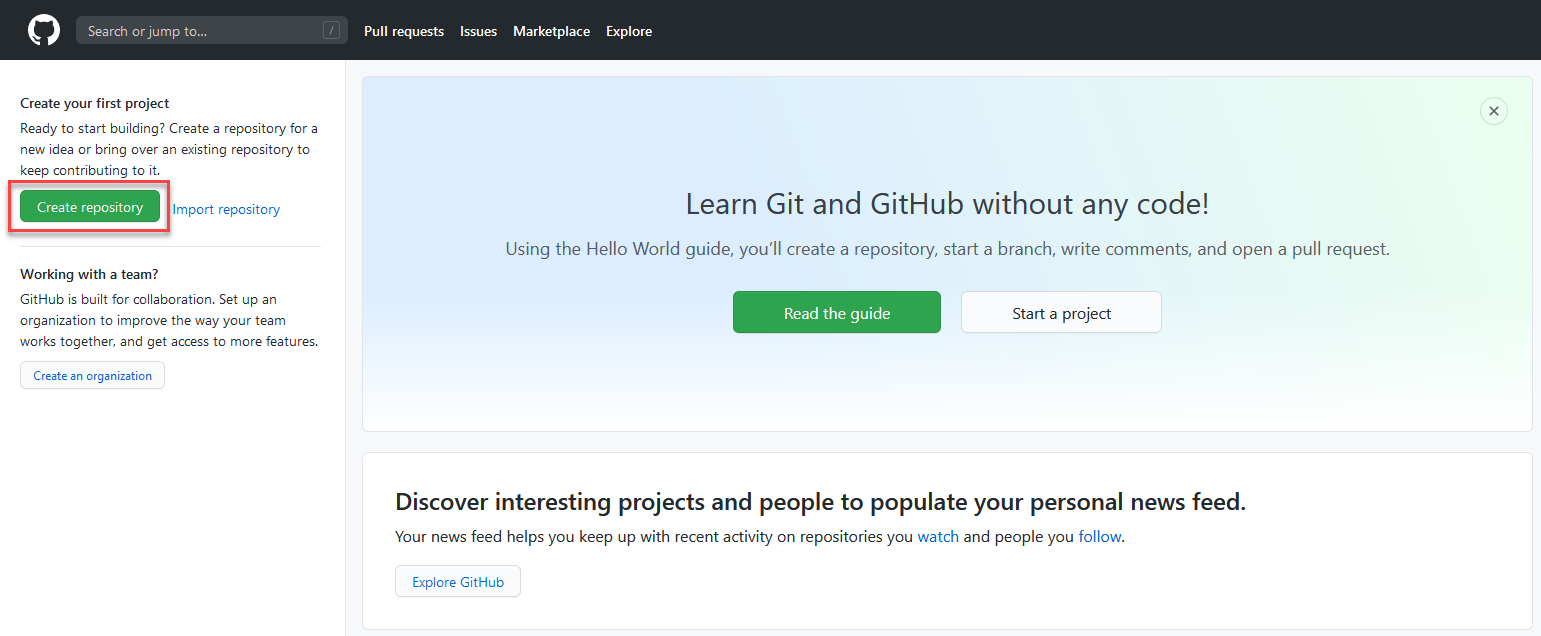Click Start a project

pyautogui.click(x=1060, y=312)
